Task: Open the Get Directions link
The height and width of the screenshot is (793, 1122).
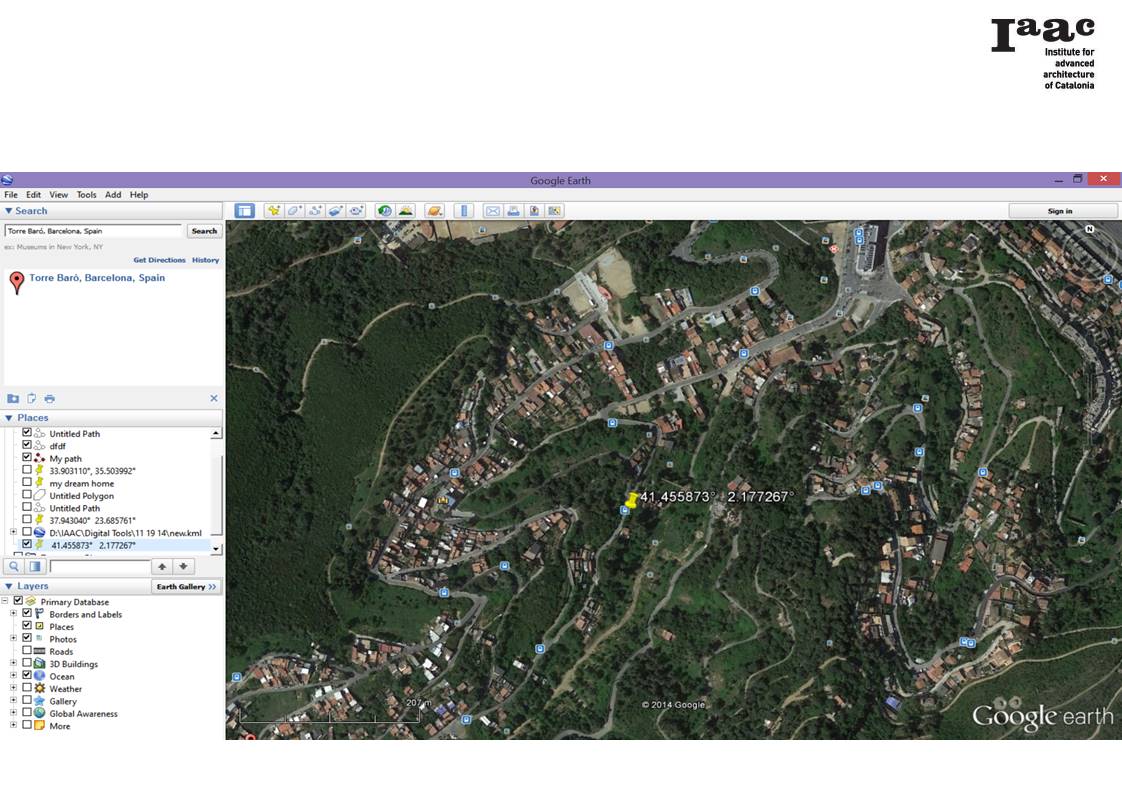Action: pos(159,260)
